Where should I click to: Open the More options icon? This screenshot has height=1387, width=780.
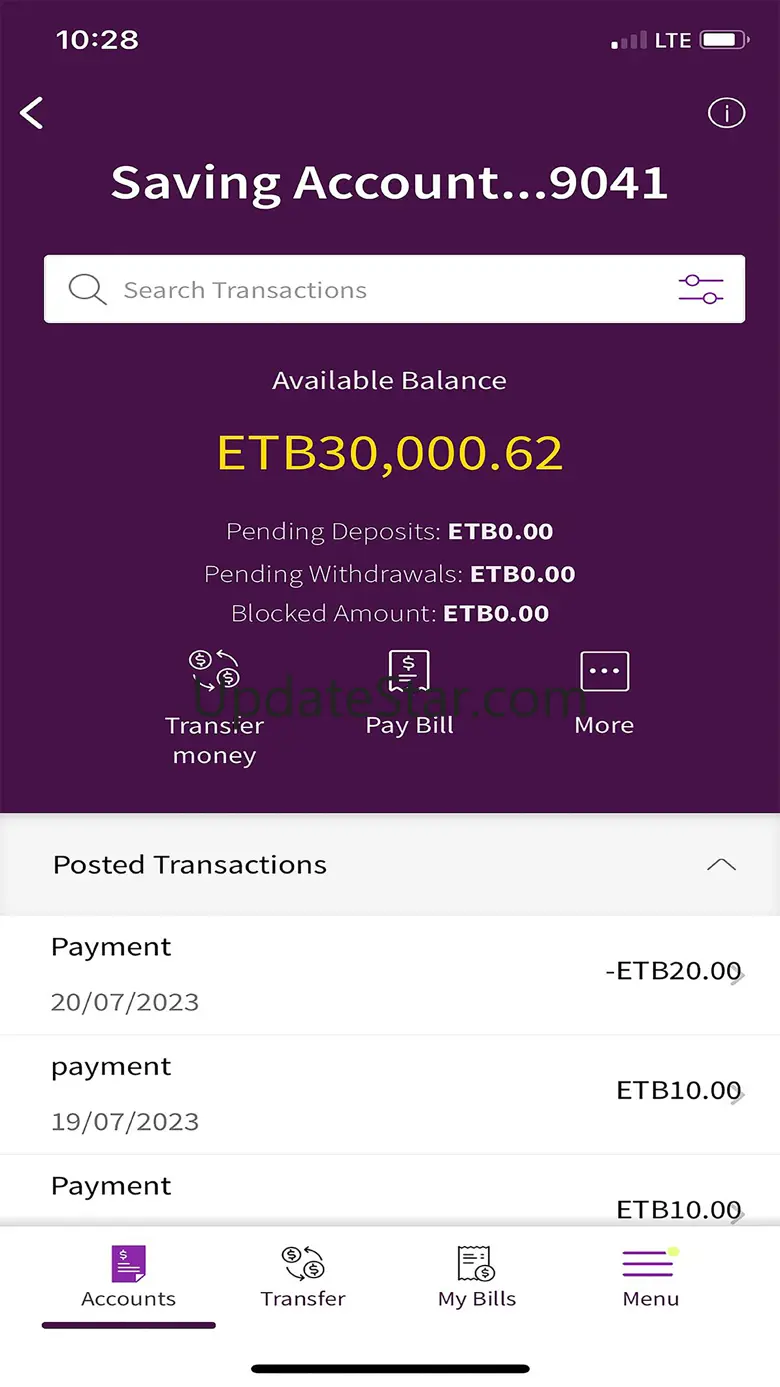[x=604, y=671]
